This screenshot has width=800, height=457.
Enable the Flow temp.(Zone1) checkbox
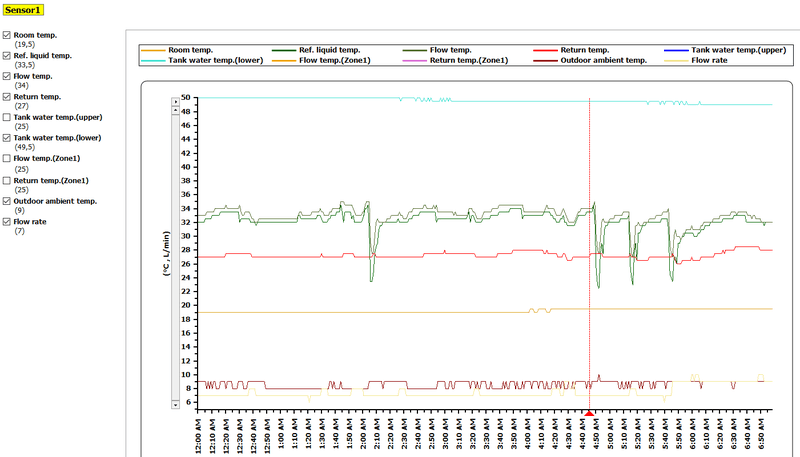click(x=7, y=159)
